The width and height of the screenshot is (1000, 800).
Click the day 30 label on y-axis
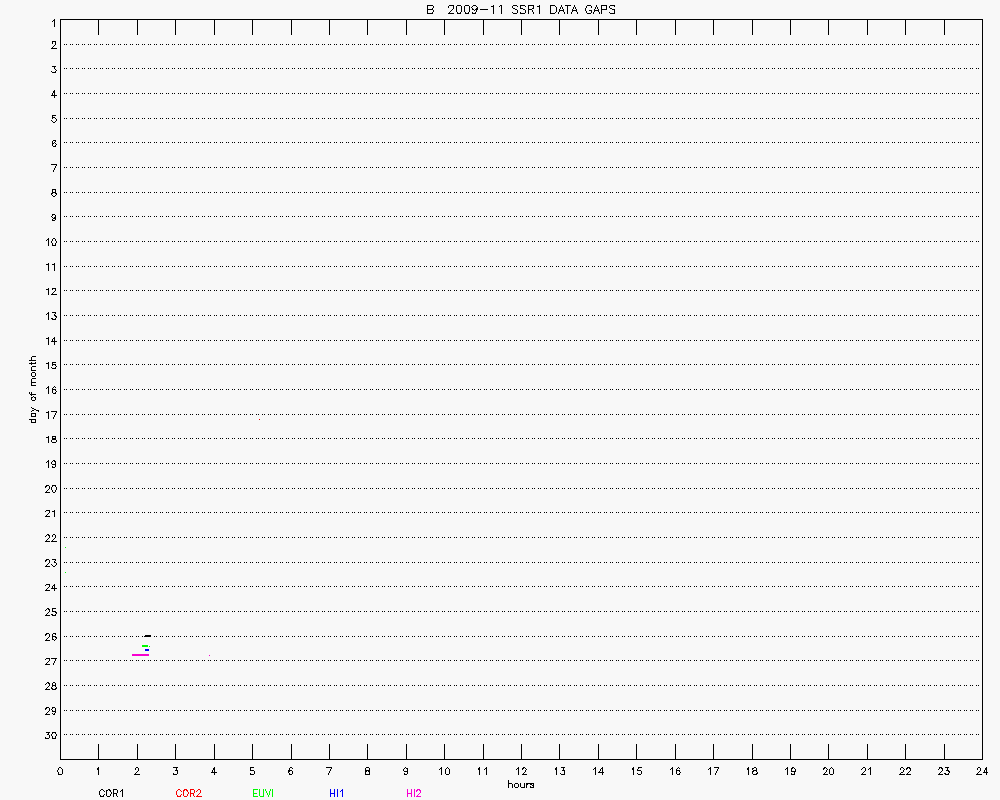pos(48,735)
